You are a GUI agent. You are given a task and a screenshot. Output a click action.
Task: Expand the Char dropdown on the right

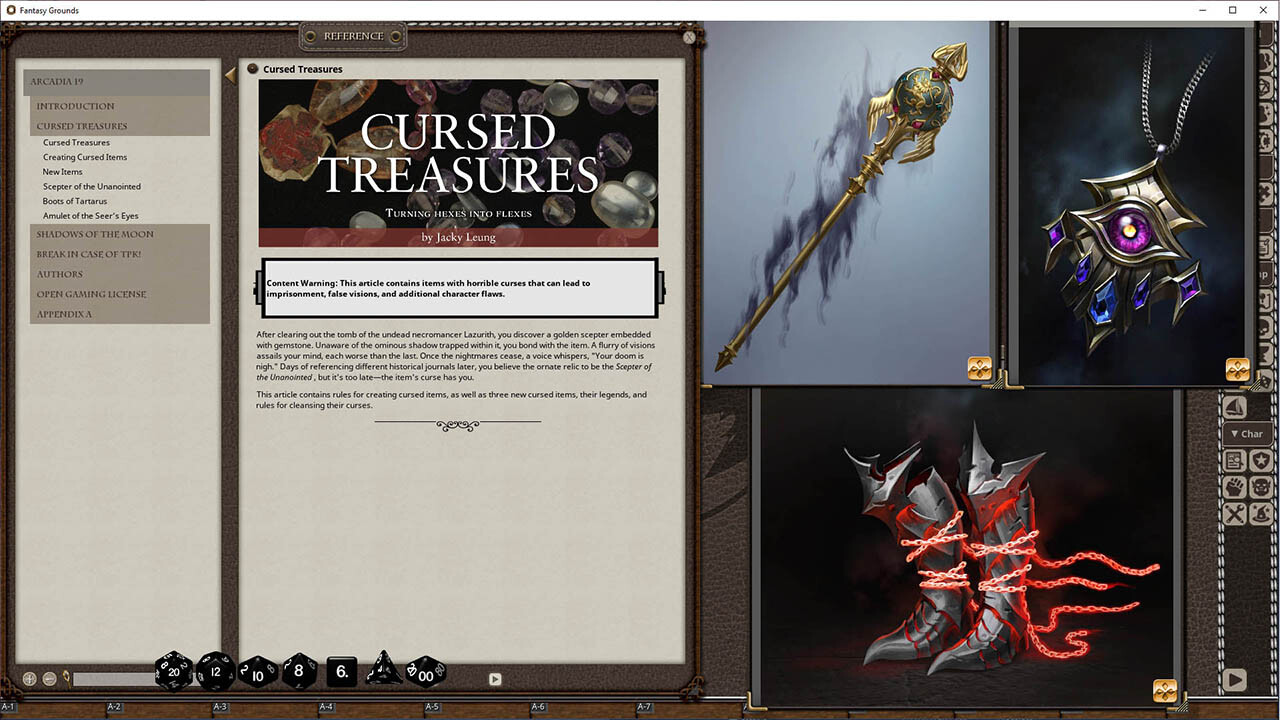click(1246, 434)
